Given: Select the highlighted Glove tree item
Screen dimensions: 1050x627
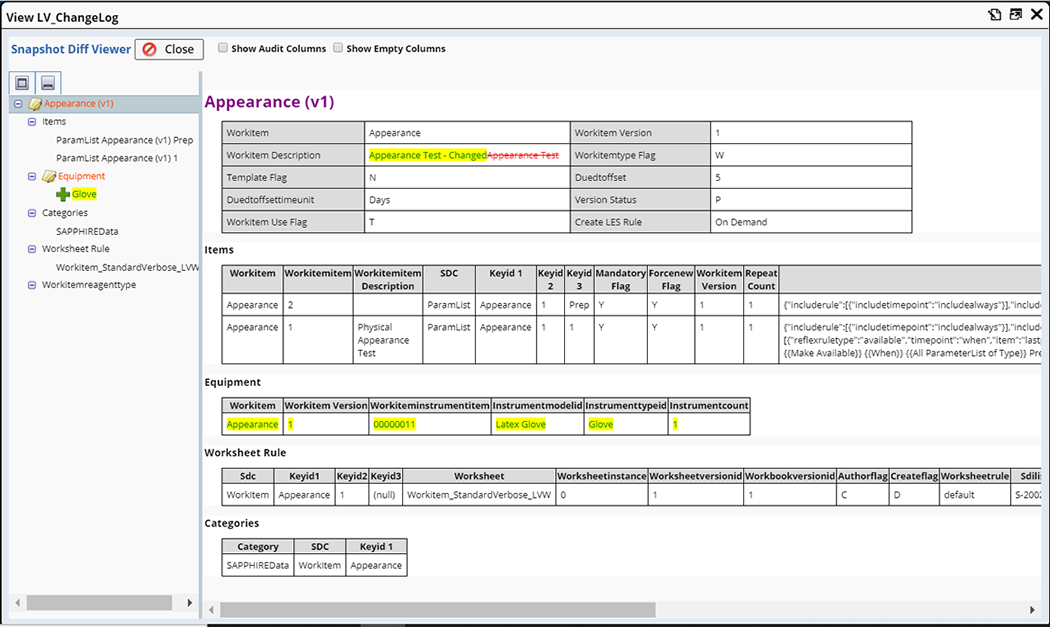Looking at the screenshot, I should pyautogui.click(x=84, y=194).
